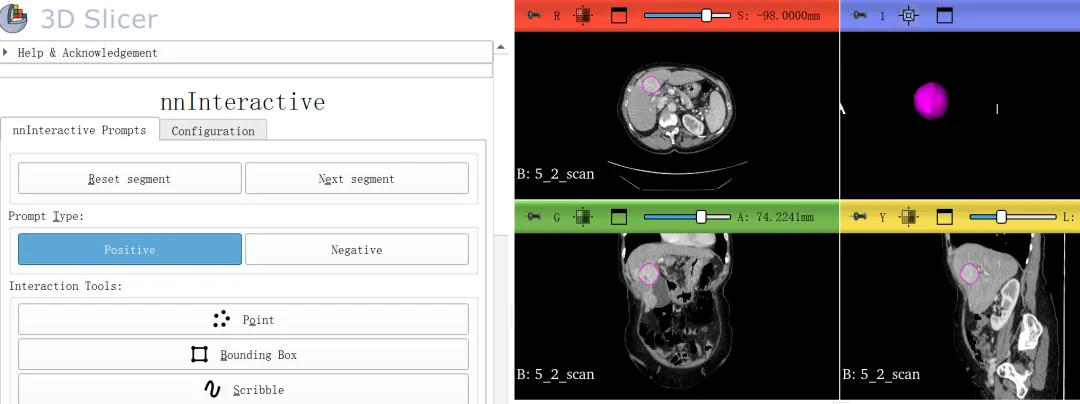This screenshot has width=1080, height=404.
Task: Click the G label in green view
Action: click(x=557, y=217)
